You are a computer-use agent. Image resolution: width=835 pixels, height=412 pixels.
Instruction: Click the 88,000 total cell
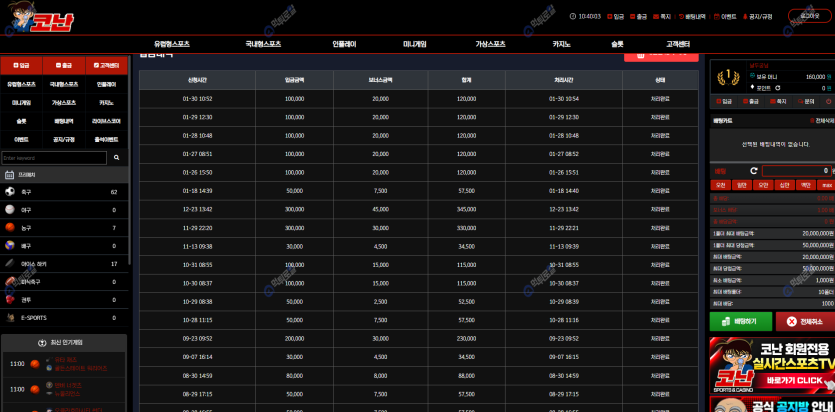[x=466, y=375]
